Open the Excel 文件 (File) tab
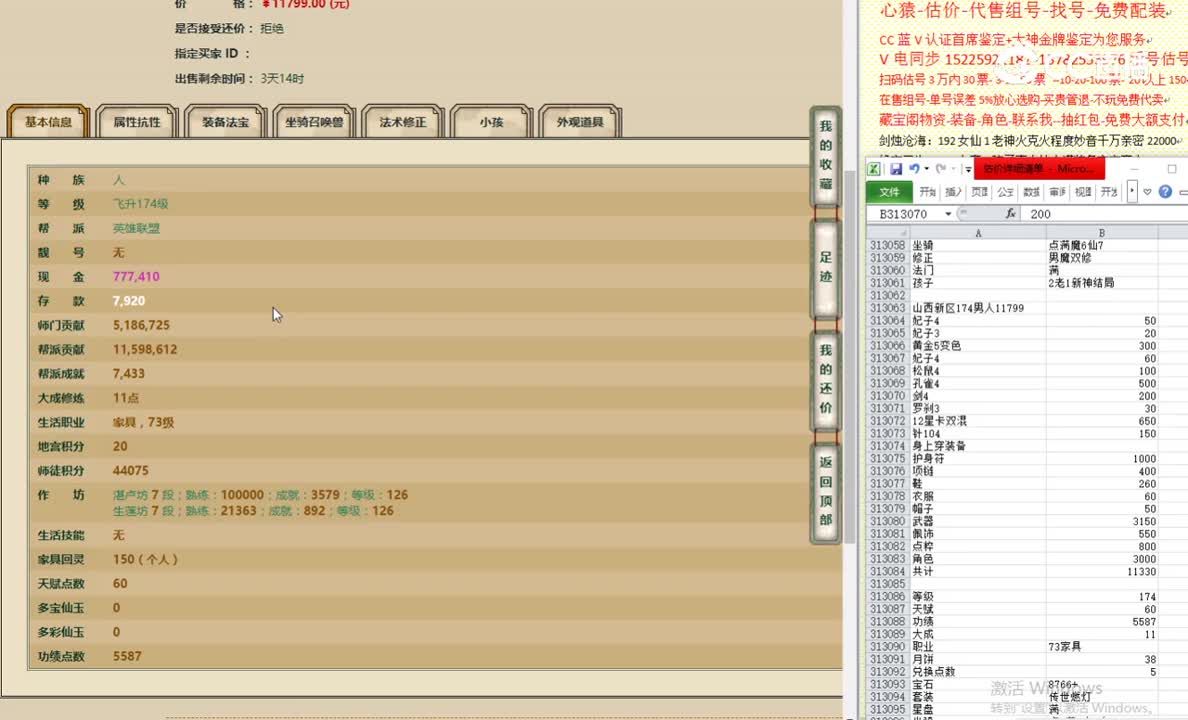The image size is (1188, 720). 892,192
